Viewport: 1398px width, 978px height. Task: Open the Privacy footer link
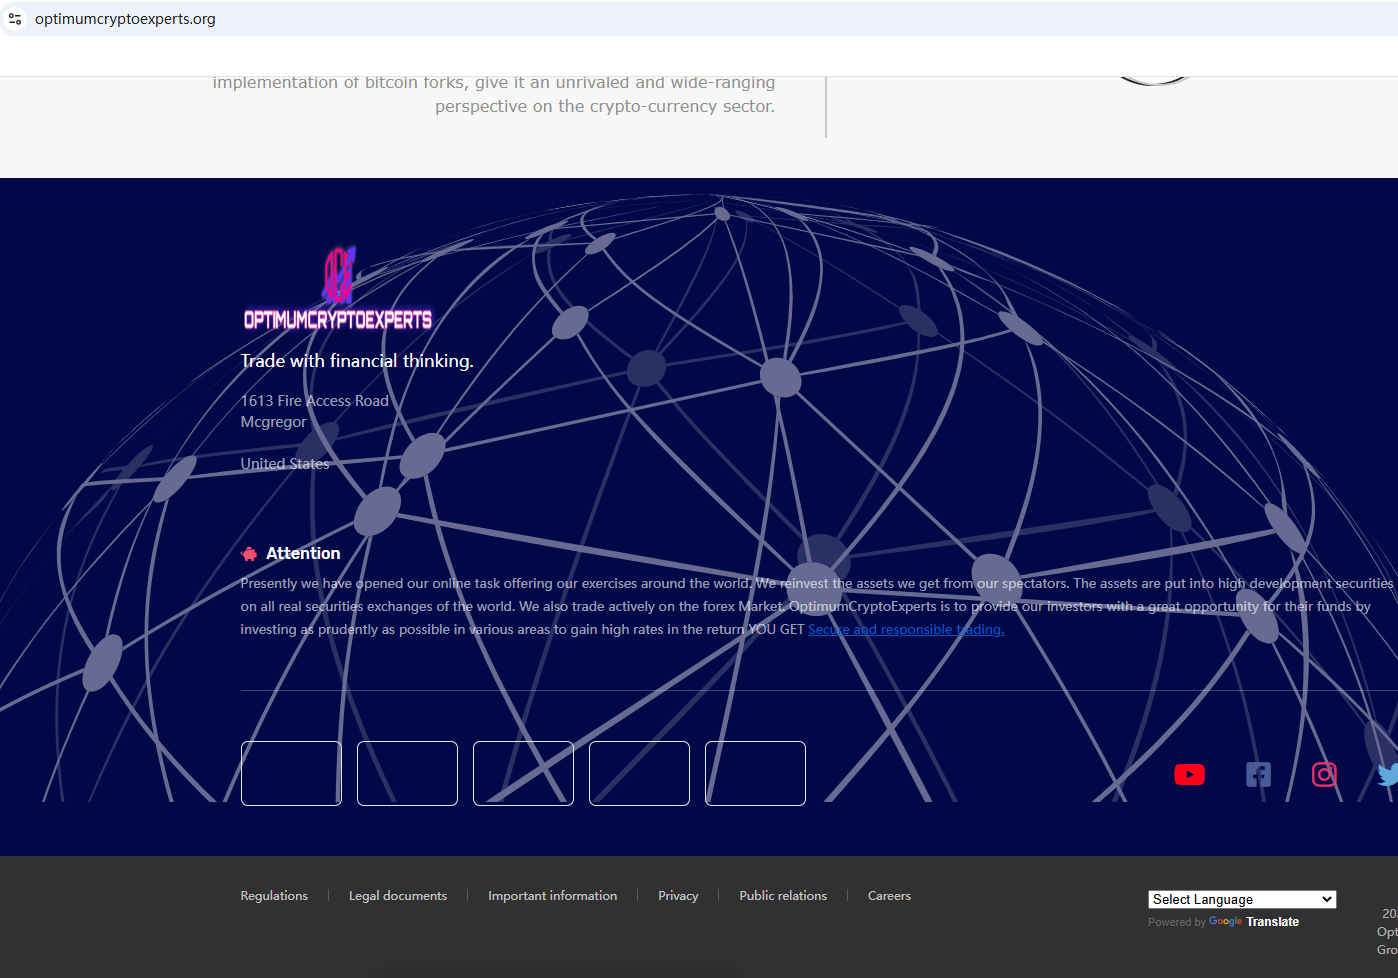(x=678, y=896)
